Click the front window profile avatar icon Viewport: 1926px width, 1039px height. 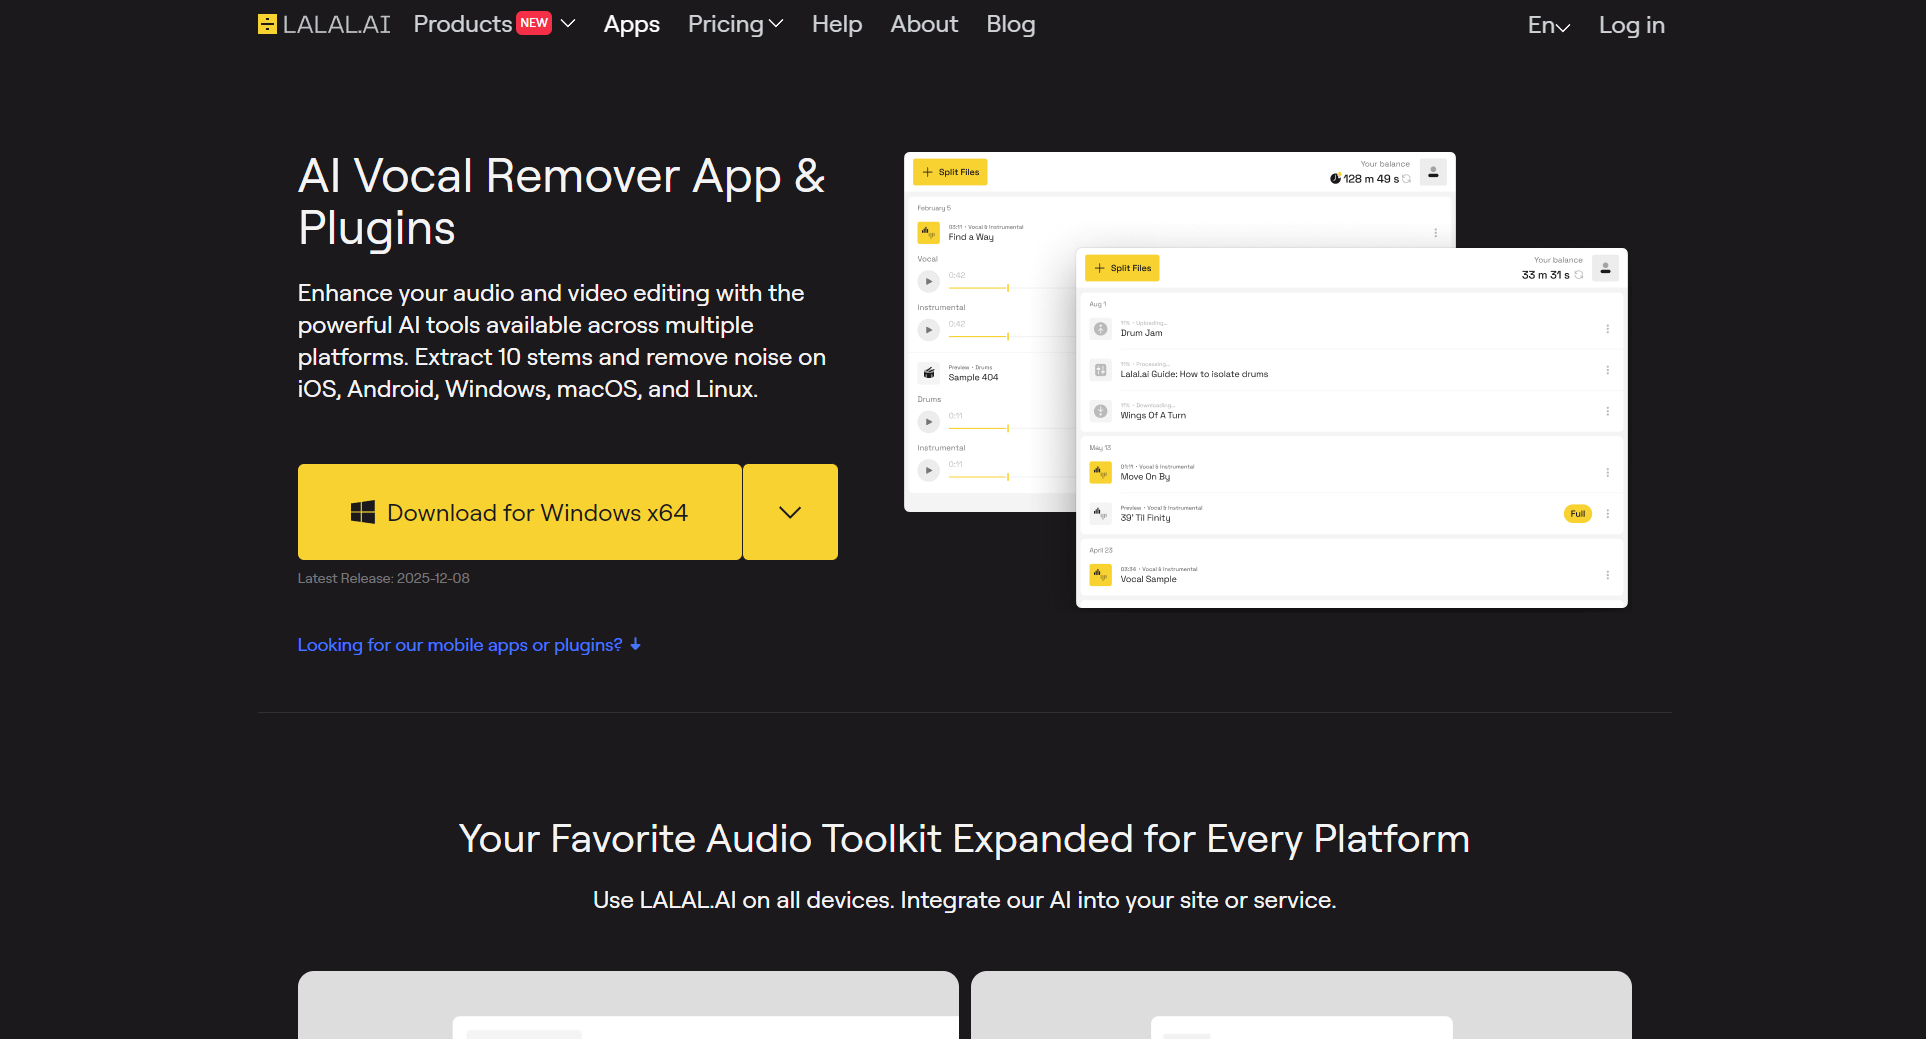[1605, 268]
